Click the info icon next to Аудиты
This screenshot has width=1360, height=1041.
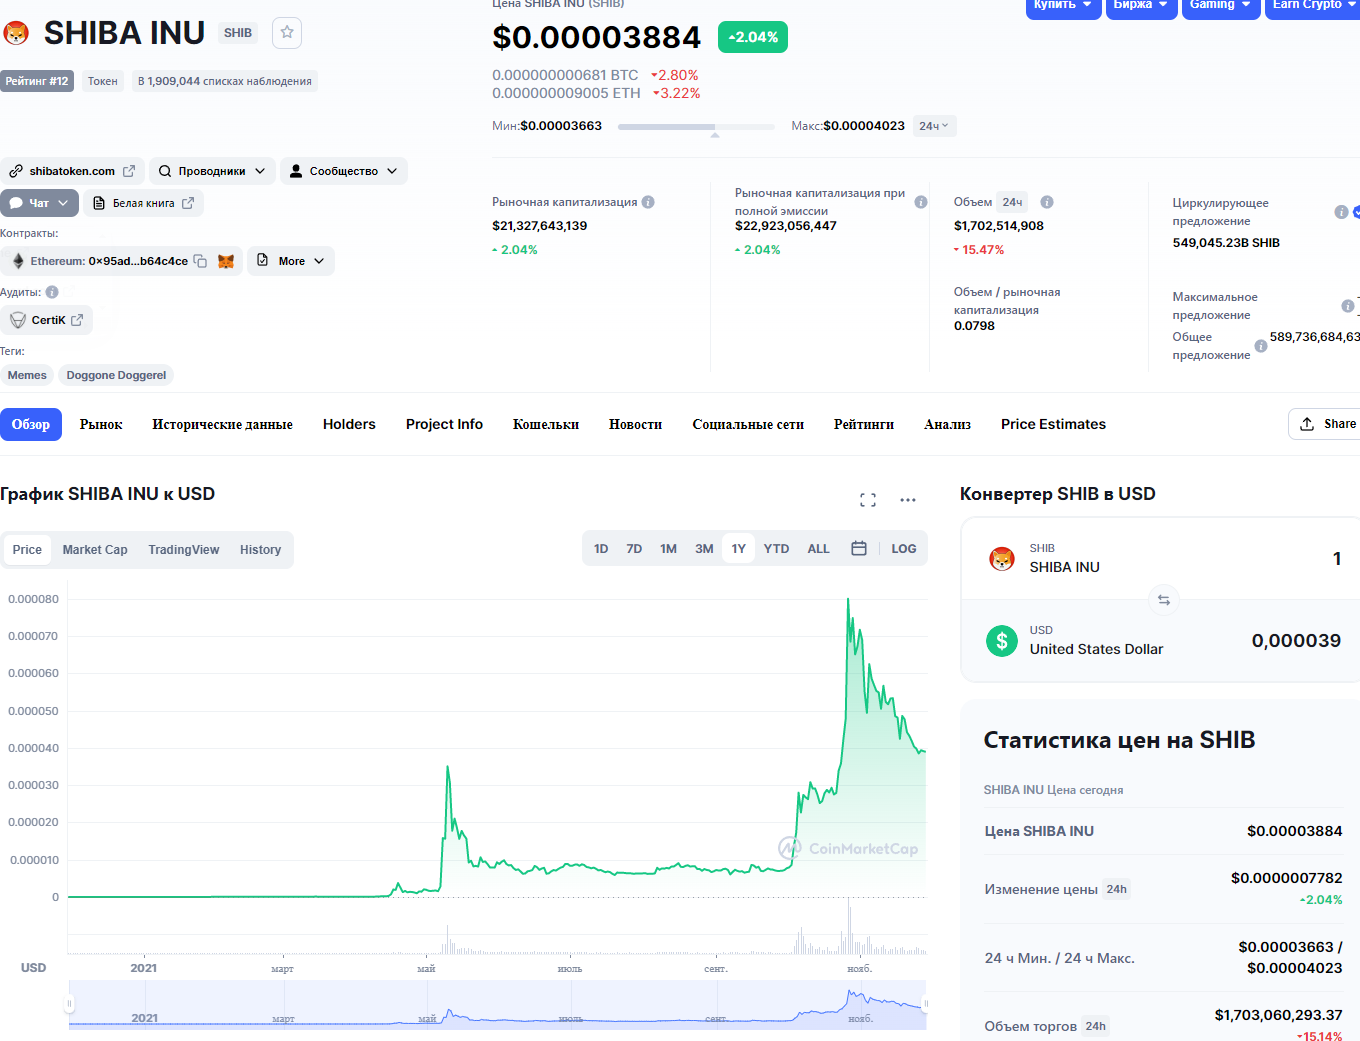pyautogui.click(x=52, y=292)
